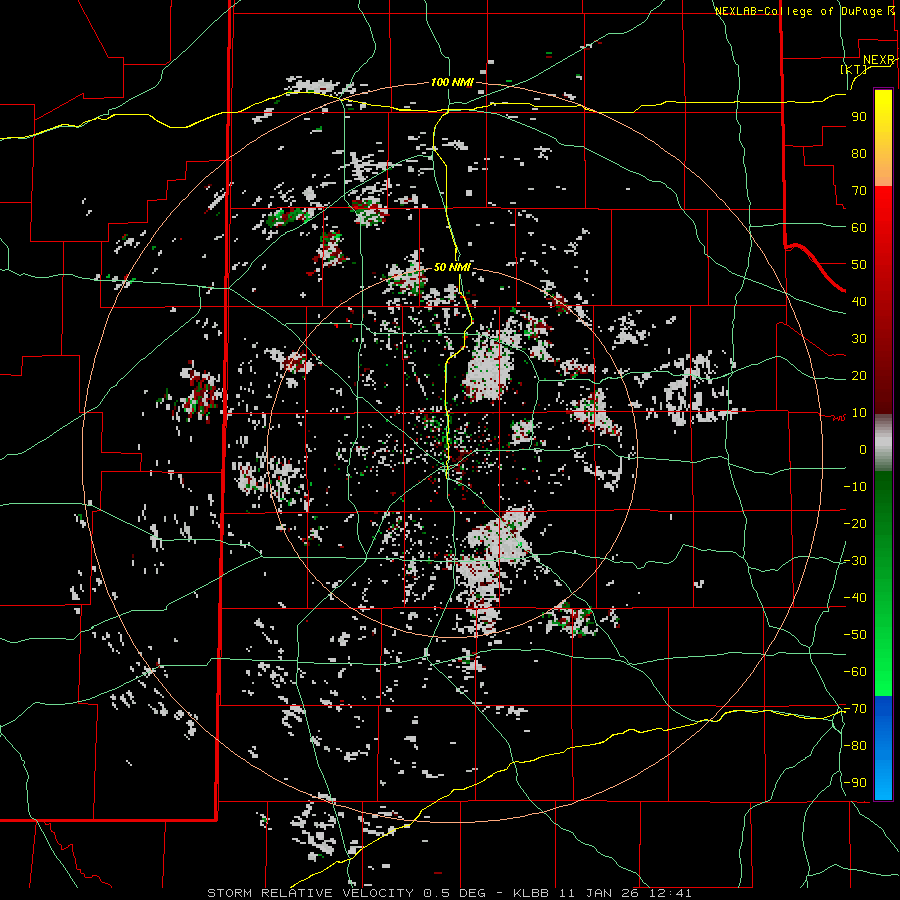Click the positive 30 scale value
900x900 pixels.
(859, 339)
